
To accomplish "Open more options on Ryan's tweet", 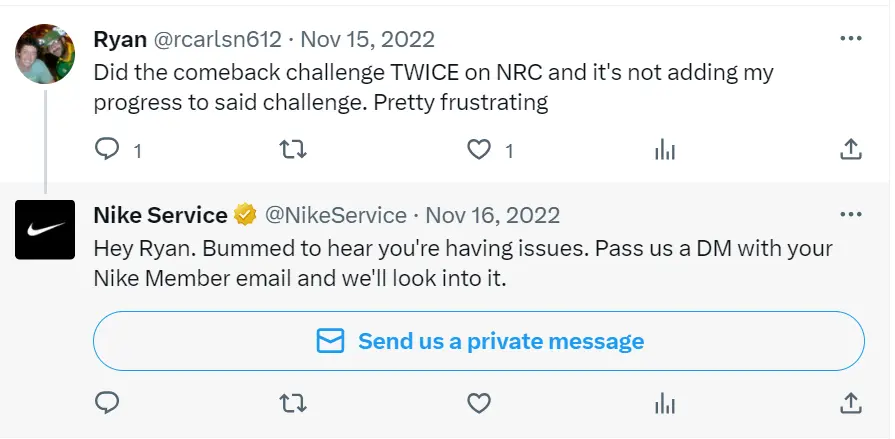I will tap(850, 39).
